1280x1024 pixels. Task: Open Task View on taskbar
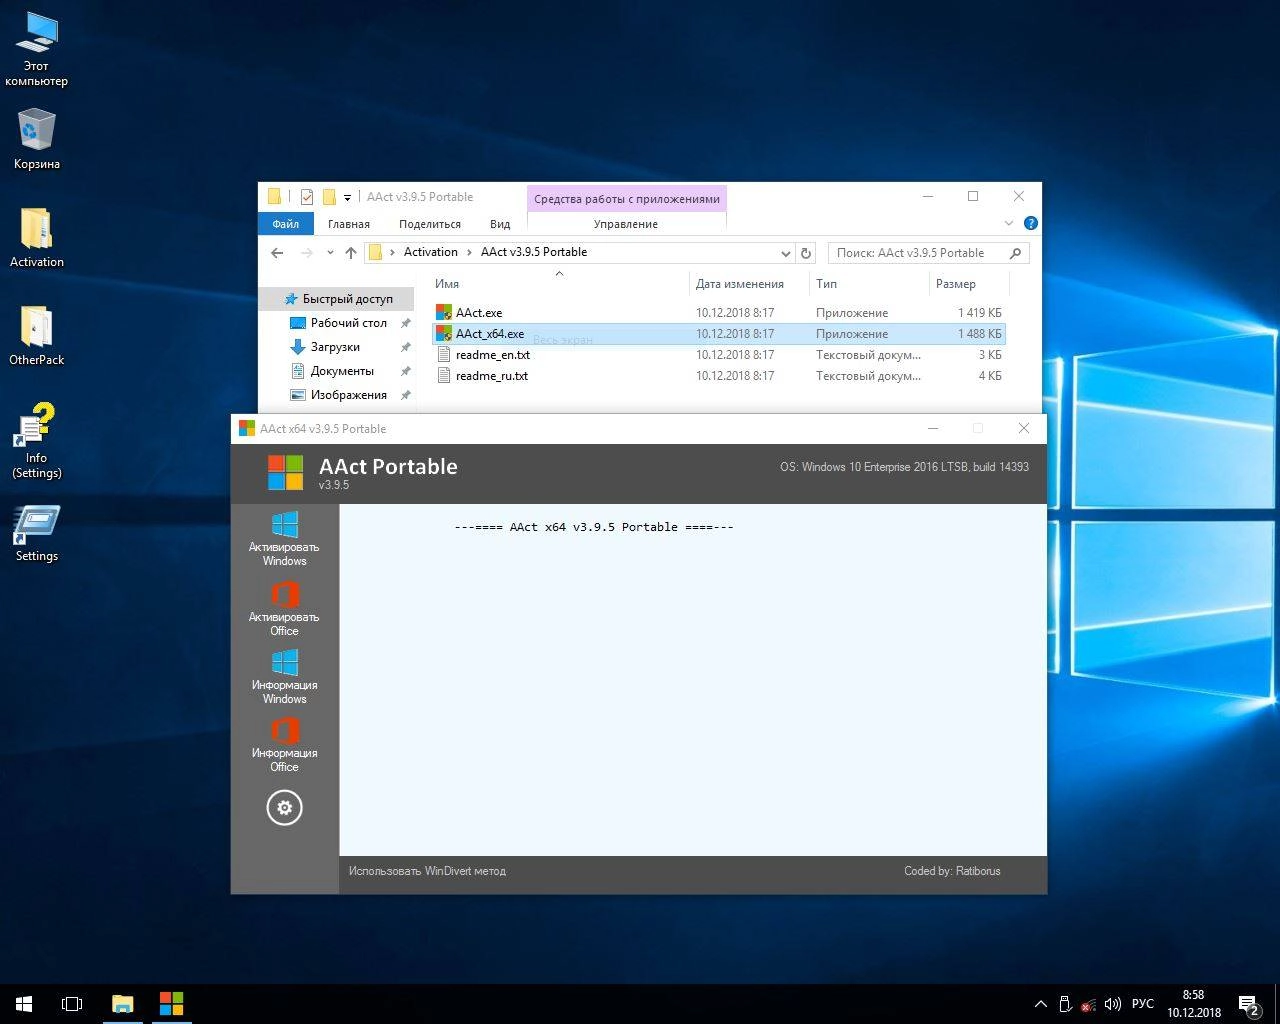pos(72,1004)
